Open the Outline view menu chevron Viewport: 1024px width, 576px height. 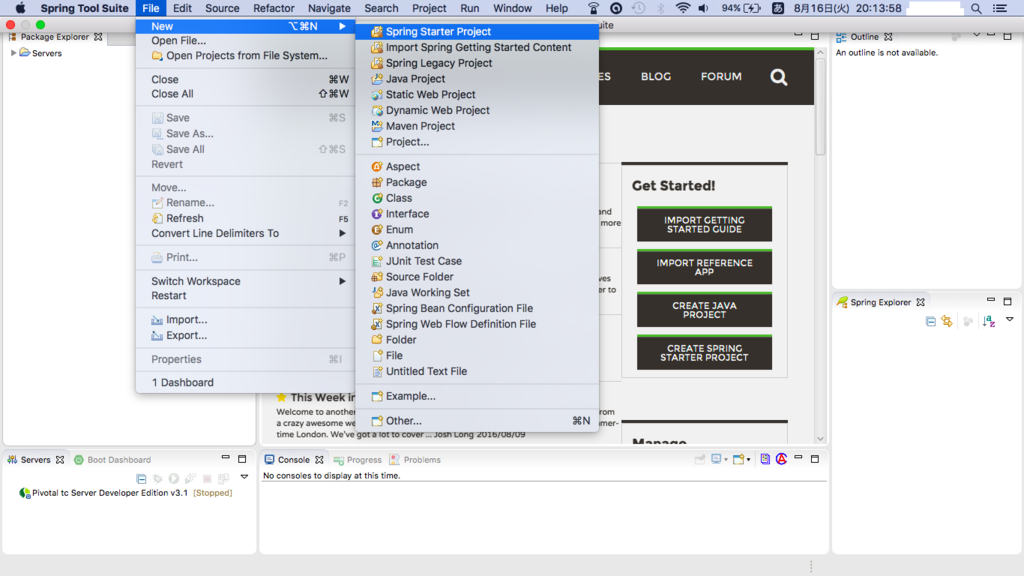[976, 35]
